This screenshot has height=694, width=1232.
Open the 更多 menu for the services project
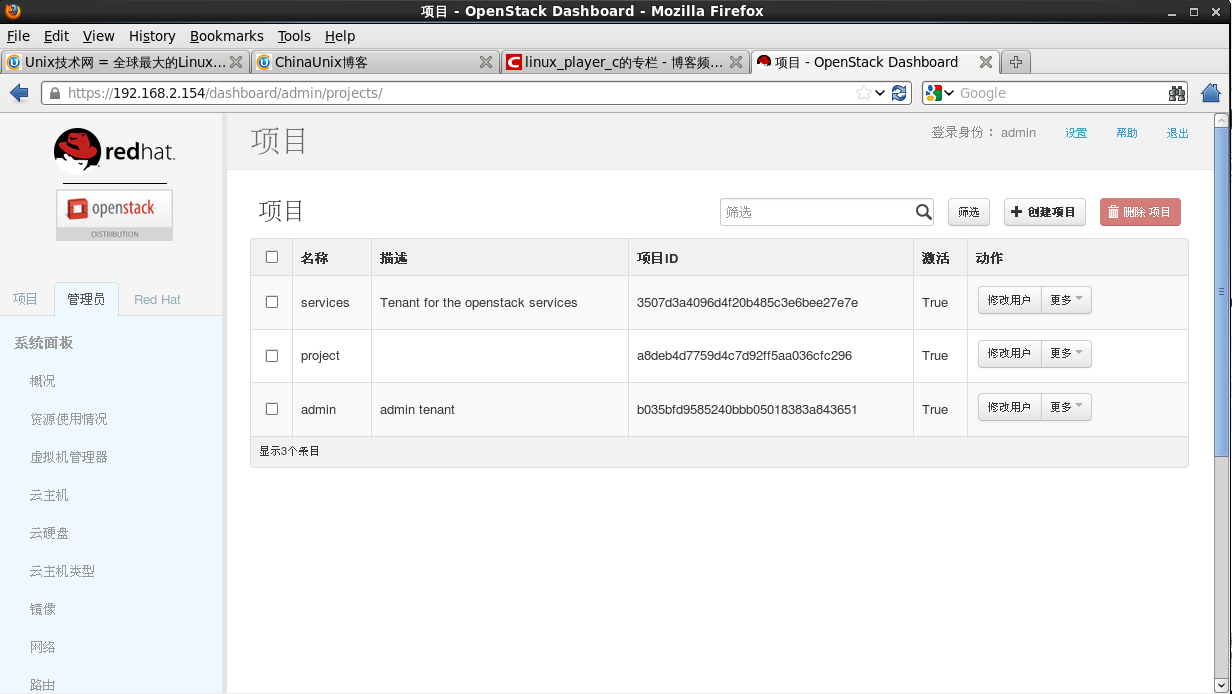tap(1065, 299)
